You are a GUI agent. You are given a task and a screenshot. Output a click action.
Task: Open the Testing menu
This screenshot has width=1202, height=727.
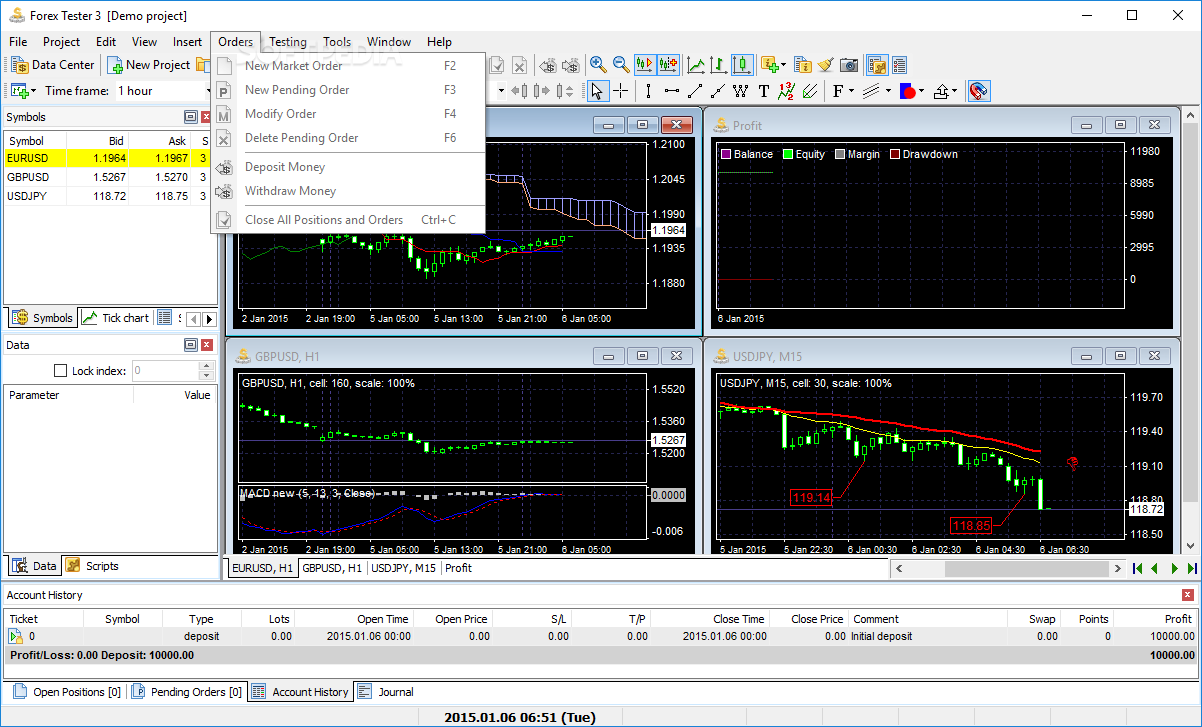pos(288,42)
